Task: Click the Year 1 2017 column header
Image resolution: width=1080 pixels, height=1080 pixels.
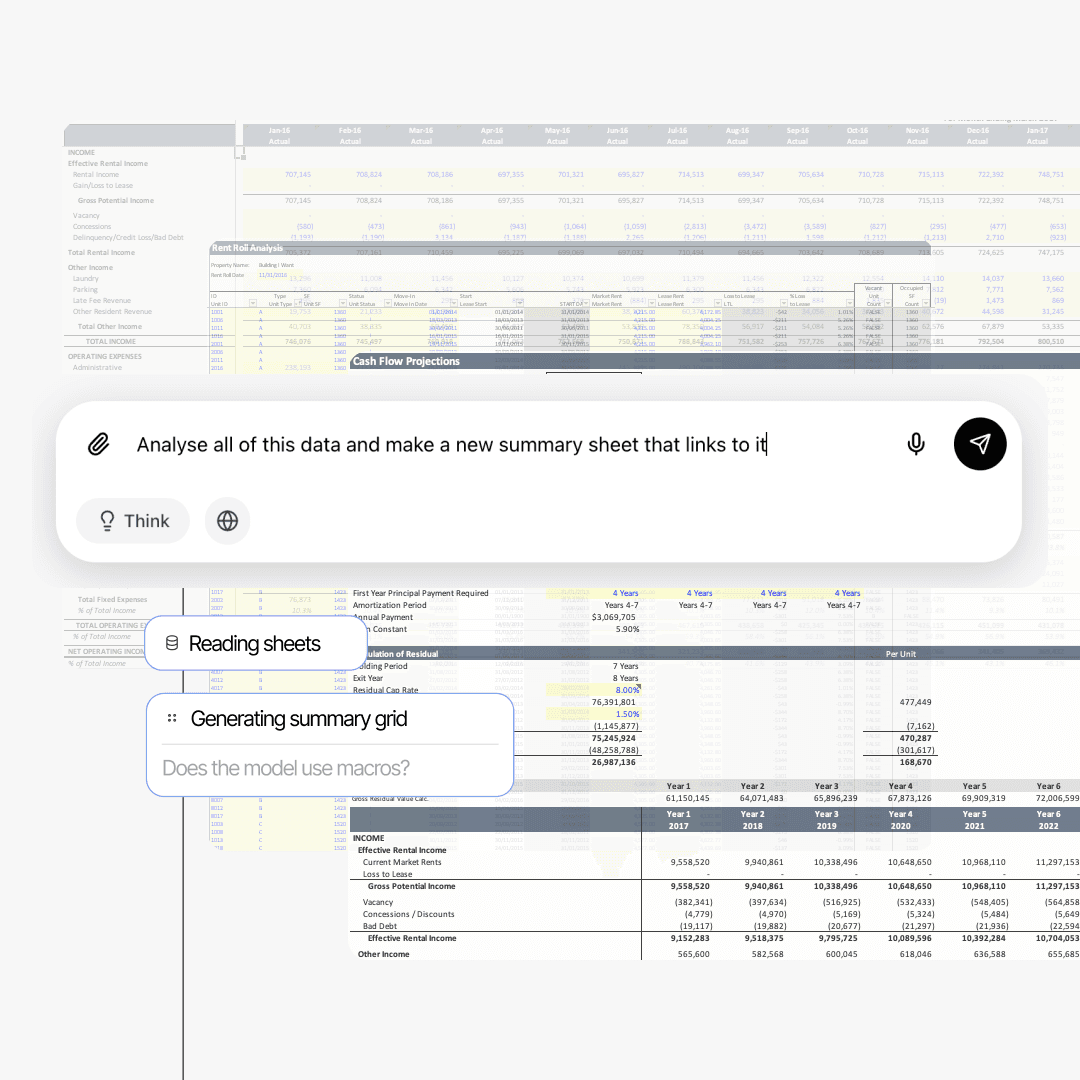Action: pos(678,820)
